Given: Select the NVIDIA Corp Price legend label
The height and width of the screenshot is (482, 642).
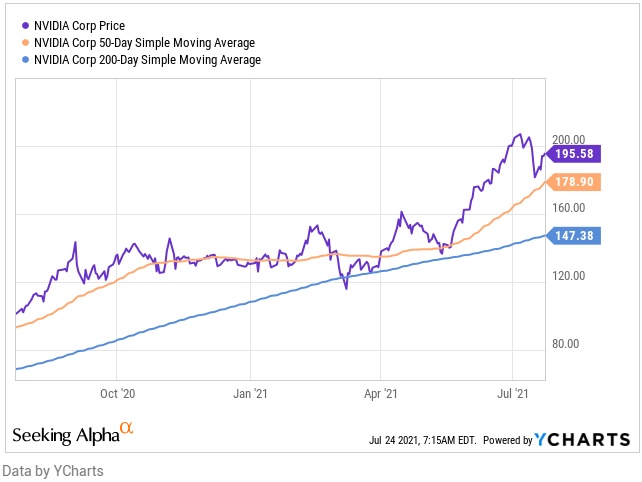Looking at the screenshot, I should [86, 24].
